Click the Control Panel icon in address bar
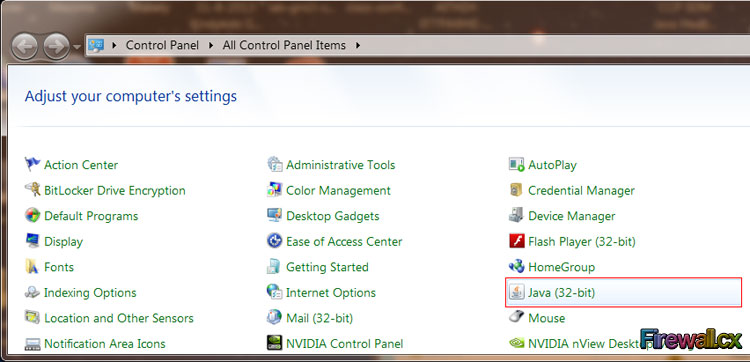750x362 pixels. (96, 45)
